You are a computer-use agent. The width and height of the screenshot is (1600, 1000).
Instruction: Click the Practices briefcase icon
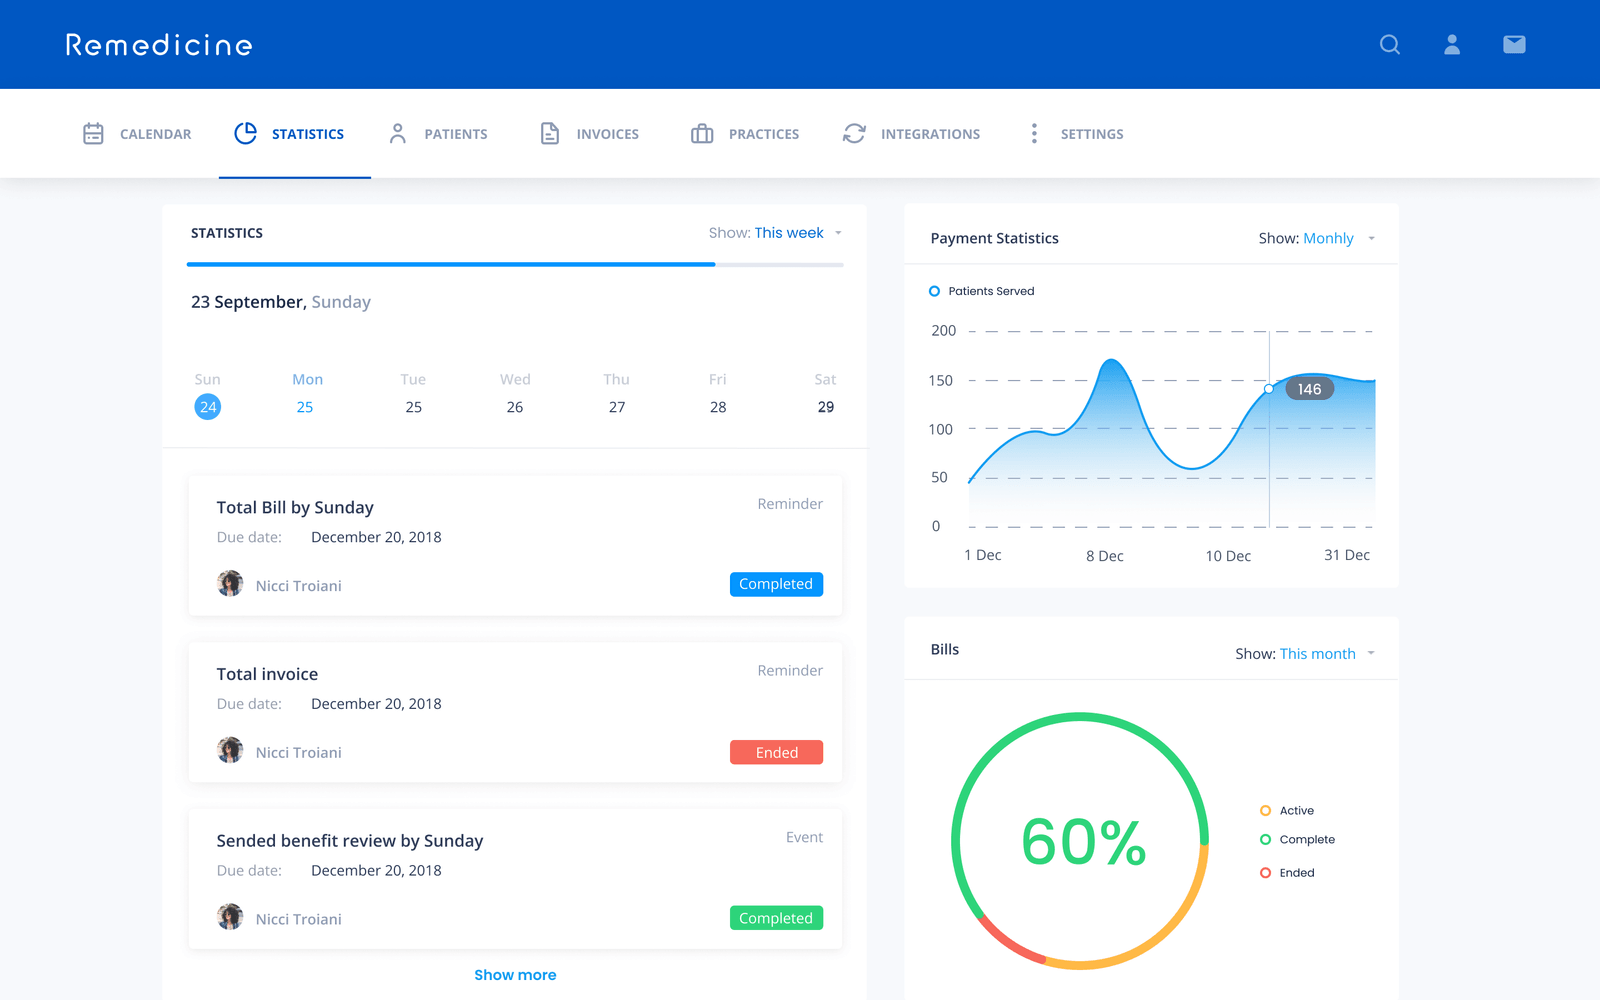pos(702,134)
